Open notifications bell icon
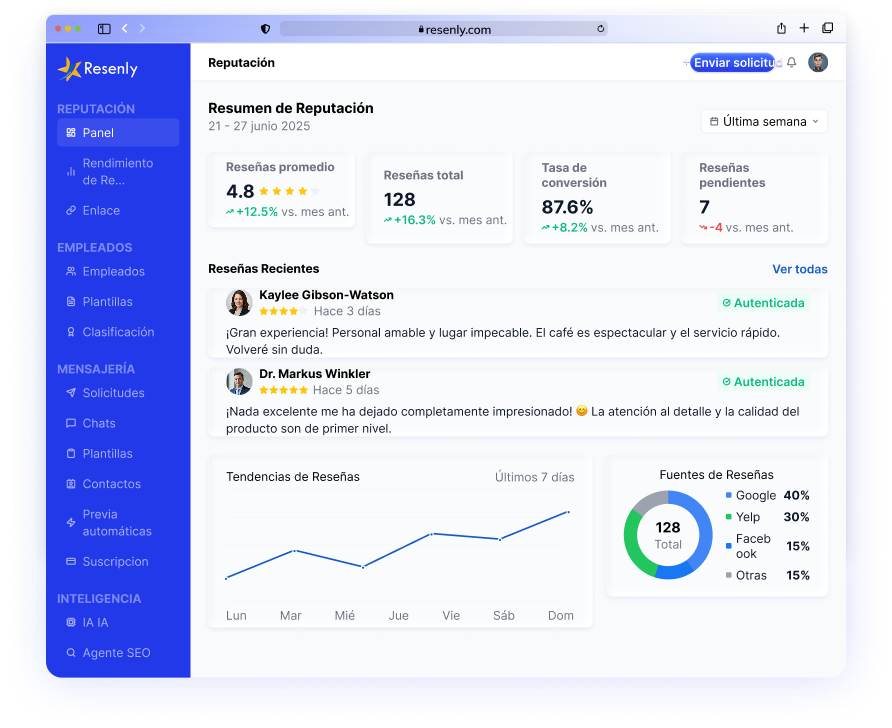Viewport: 892px width, 728px height. 791,63
